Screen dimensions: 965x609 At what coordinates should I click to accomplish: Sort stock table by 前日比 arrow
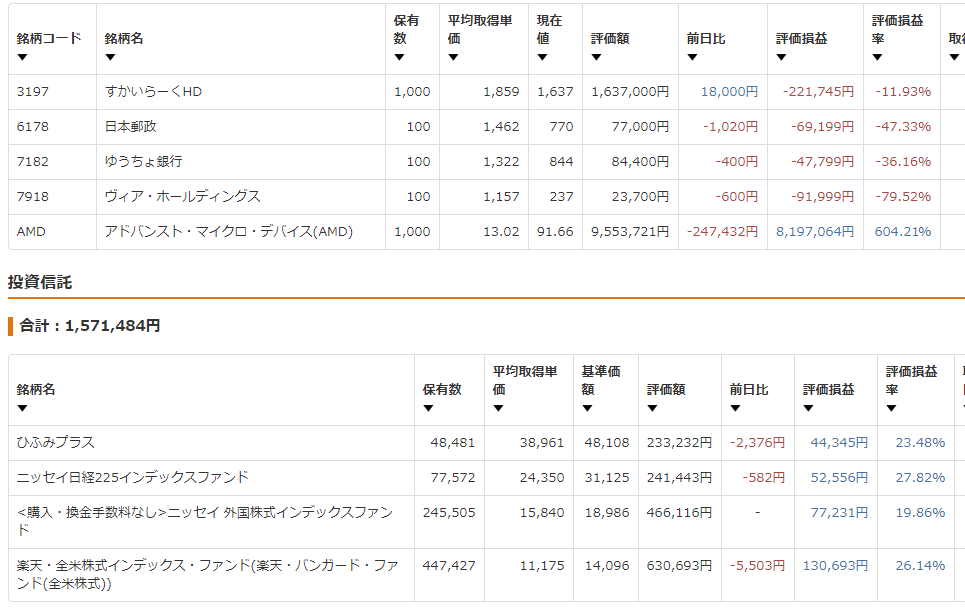(x=692, y=57)
